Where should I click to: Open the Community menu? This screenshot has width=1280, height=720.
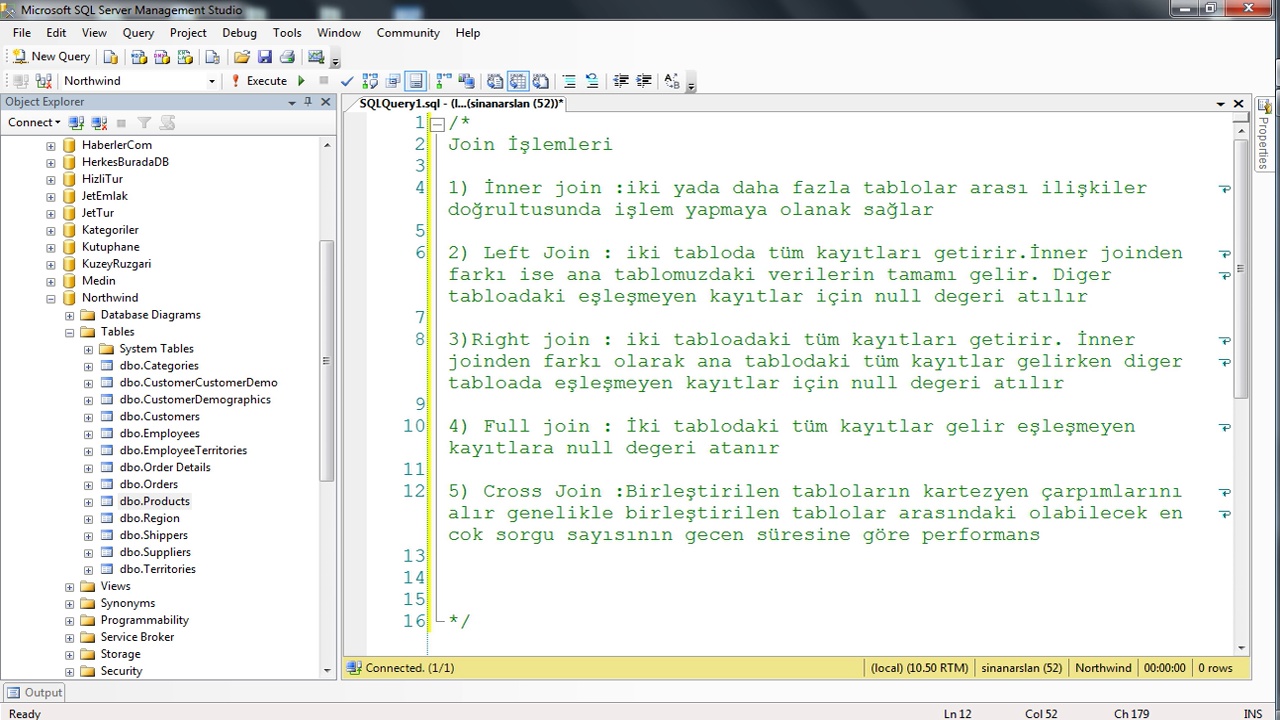click(x=408, y=33)
